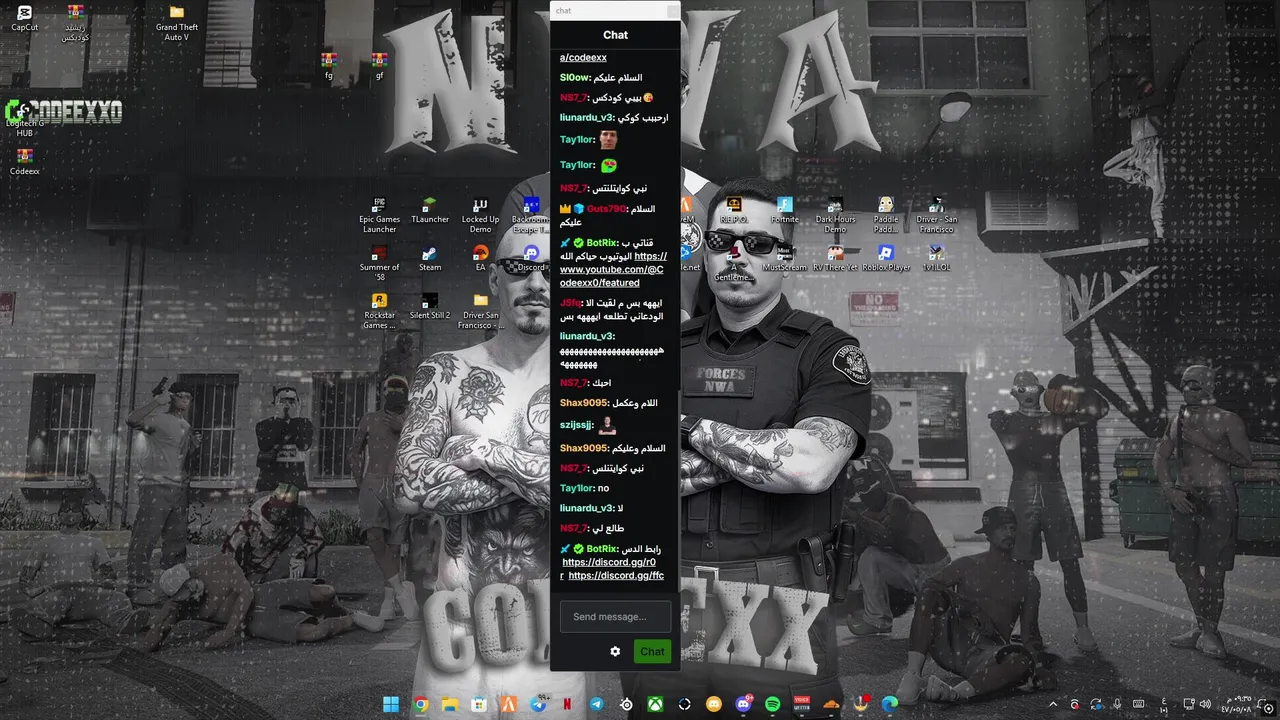Open Spotify from the taskbar

coord(772,704)
